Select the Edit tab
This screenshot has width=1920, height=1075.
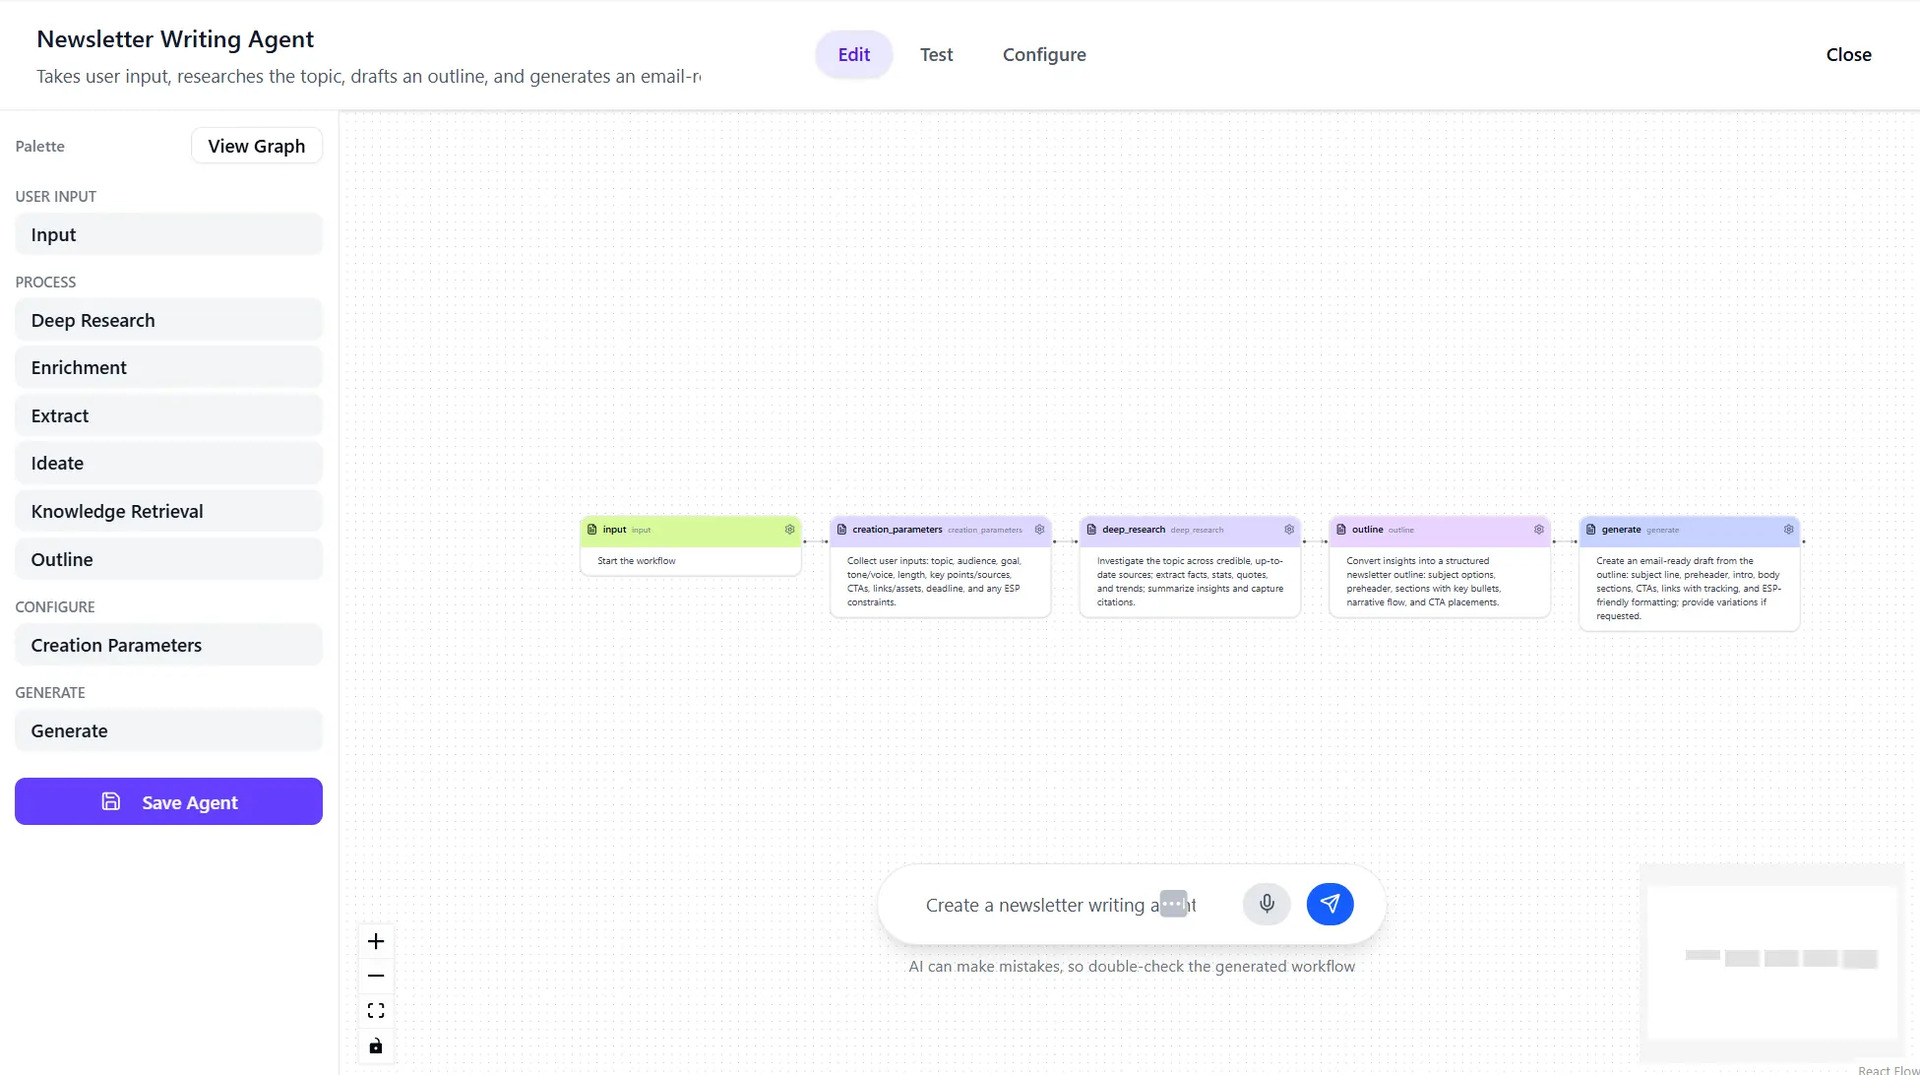point(853,54)
